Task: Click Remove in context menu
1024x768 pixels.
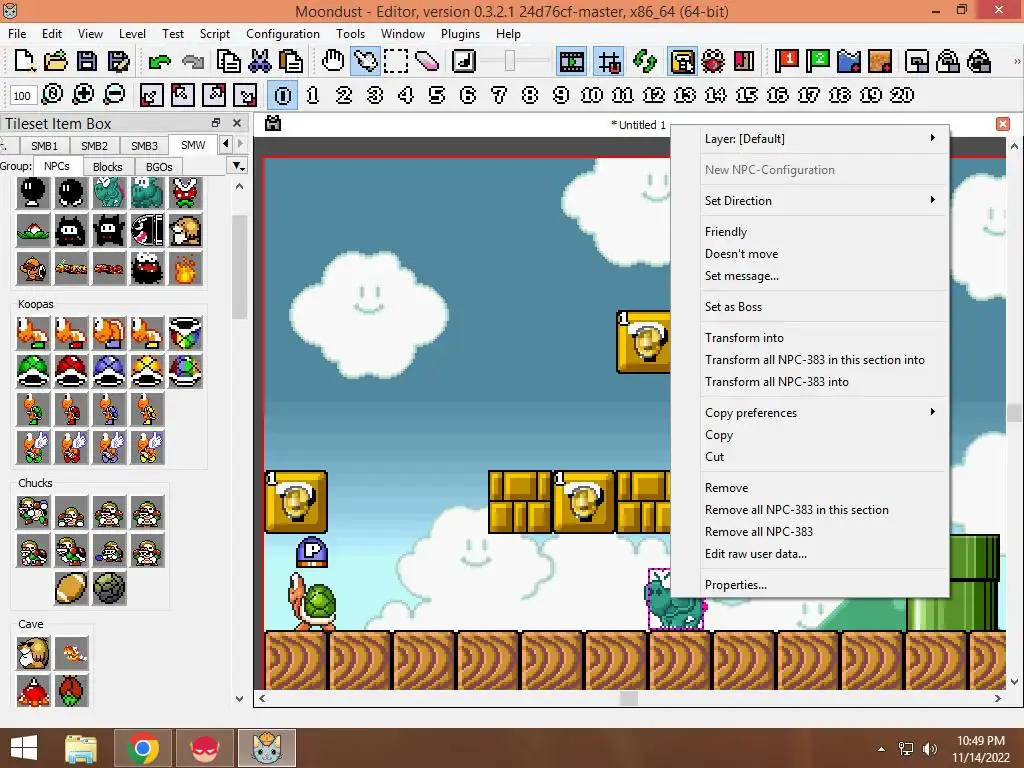Action: [x=820, y=488]
